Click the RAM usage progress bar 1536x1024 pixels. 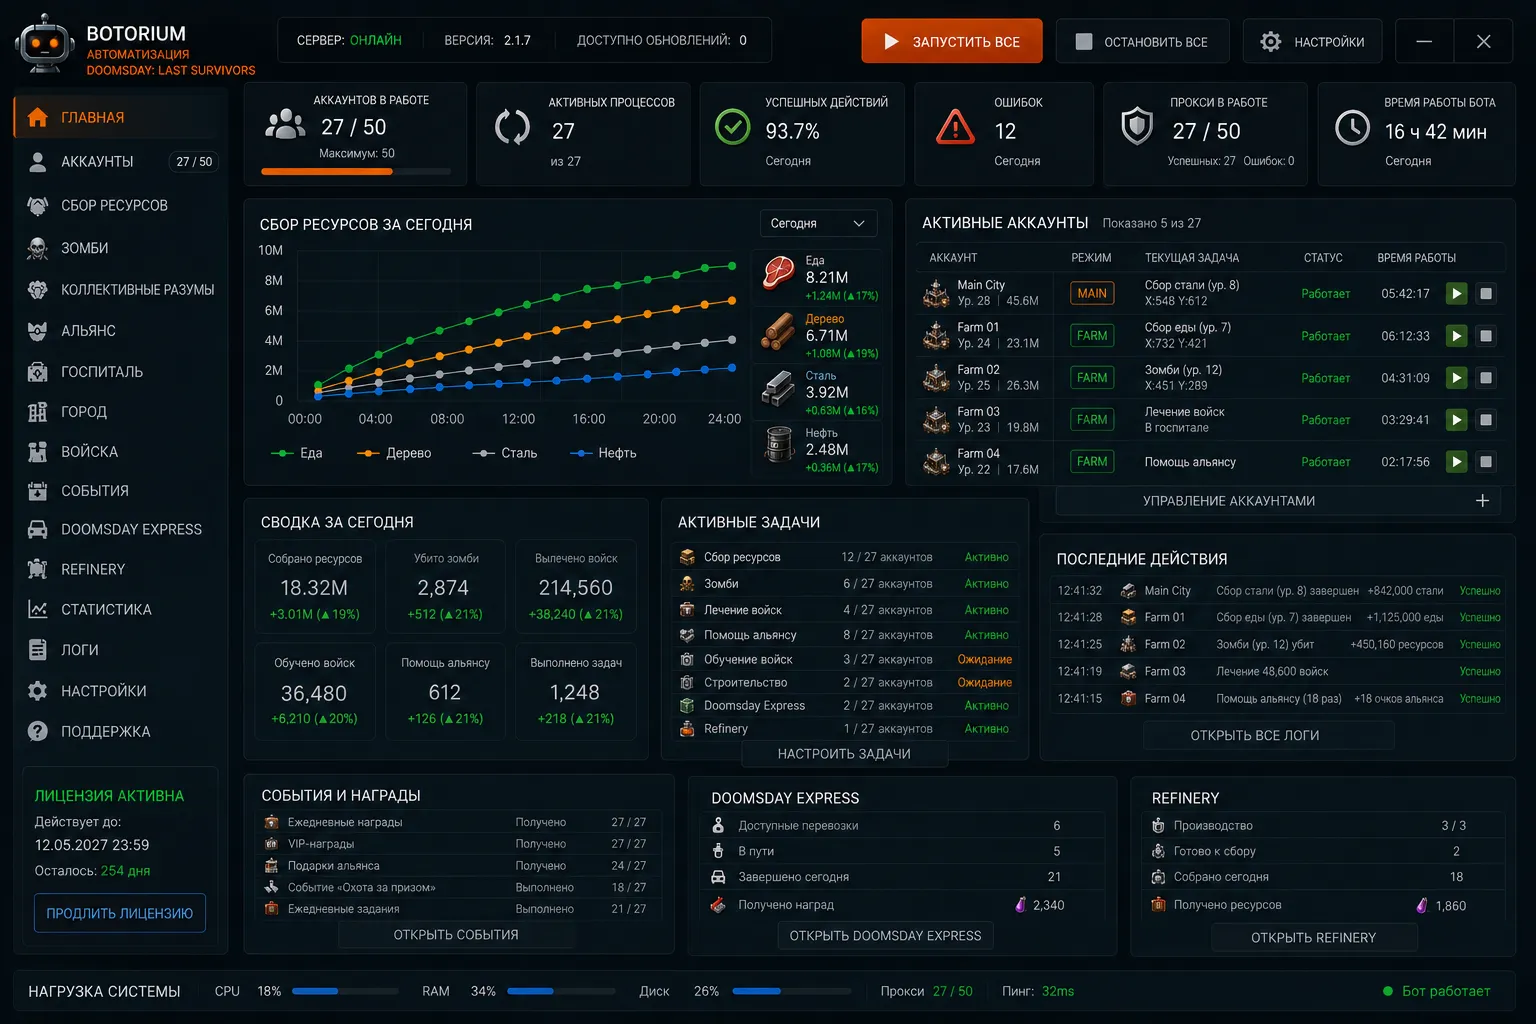click(561, 991)
